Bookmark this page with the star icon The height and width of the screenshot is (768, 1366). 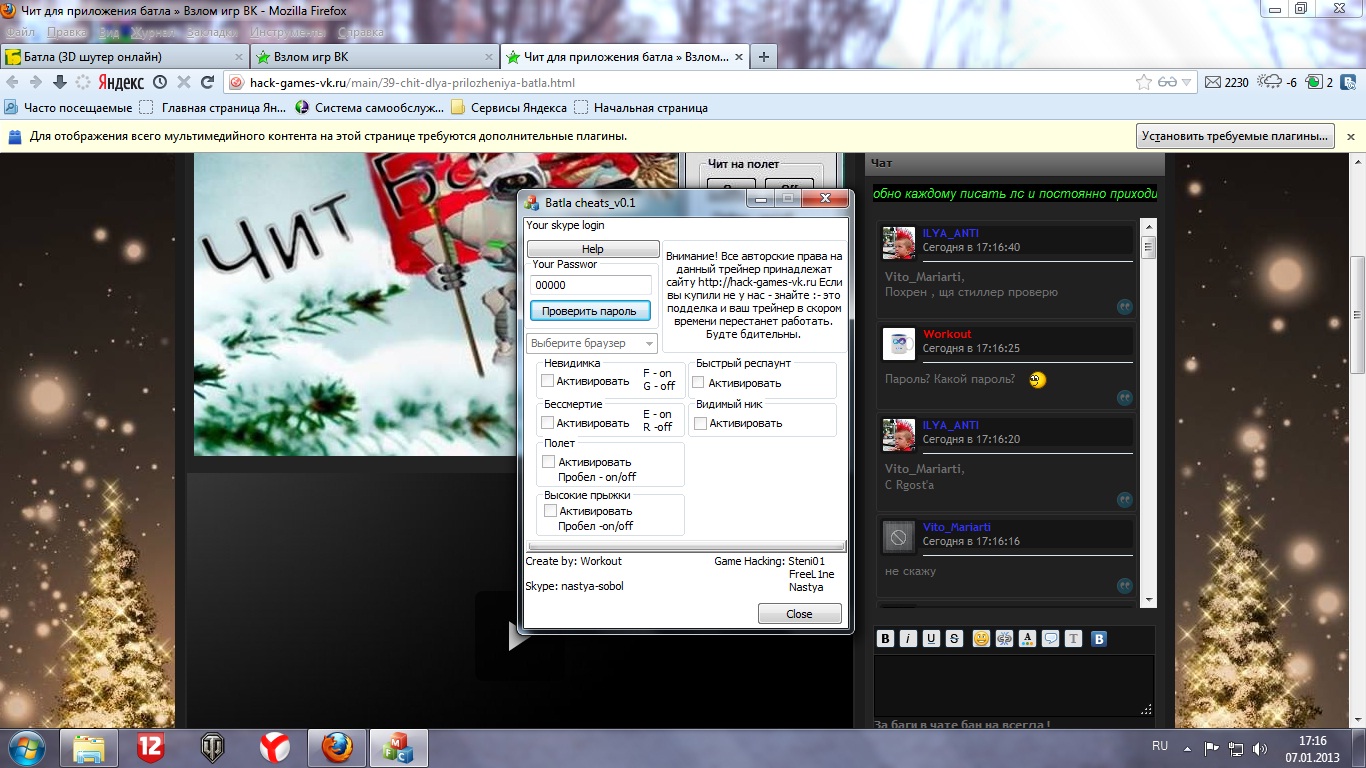1144,82
